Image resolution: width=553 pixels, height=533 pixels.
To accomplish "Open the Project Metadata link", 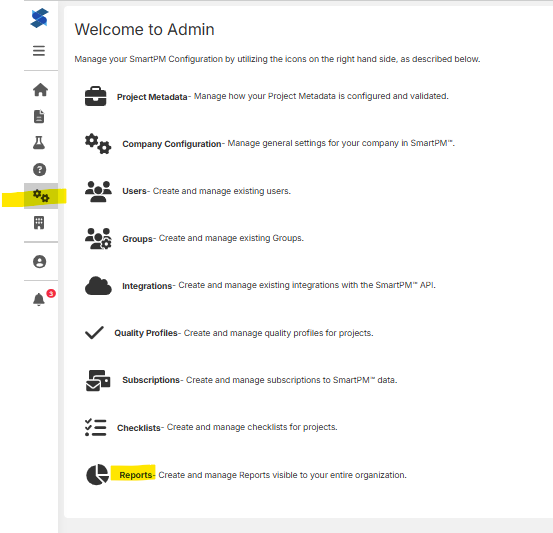I will [152, 97].
